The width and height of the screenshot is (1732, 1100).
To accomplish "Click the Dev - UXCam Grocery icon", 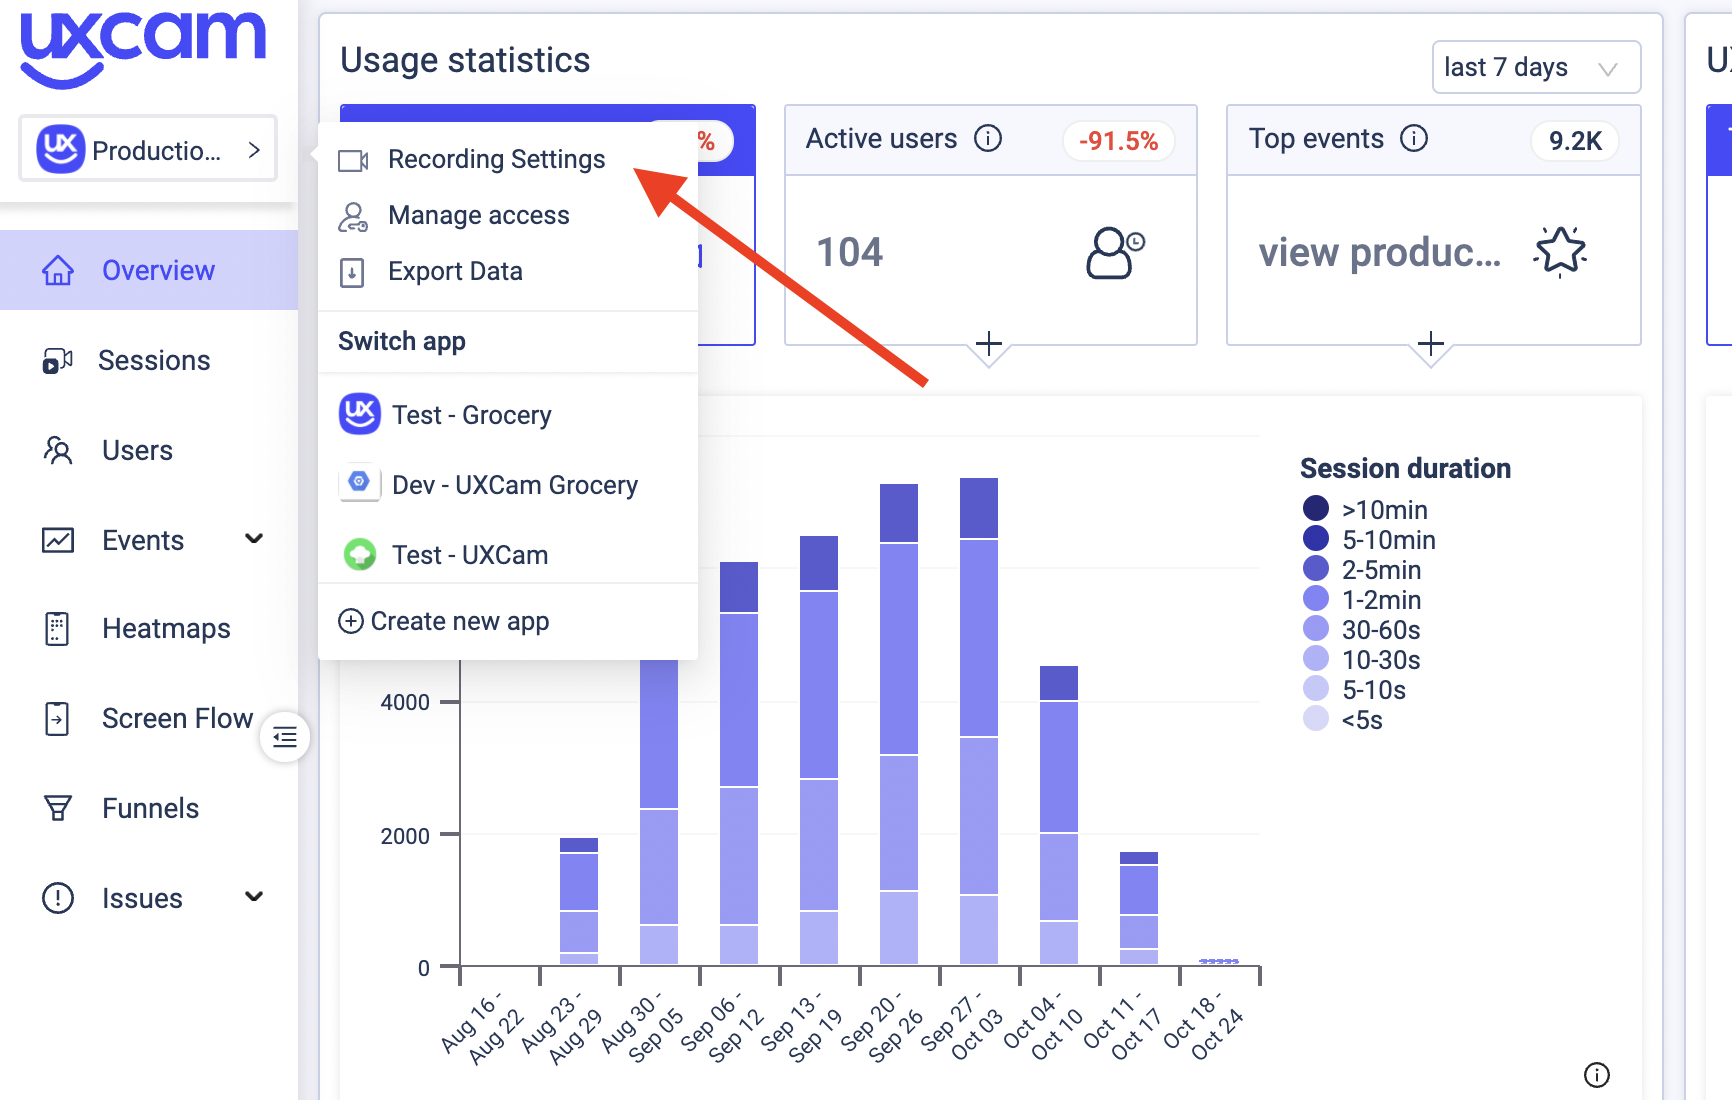I will 359,483.
